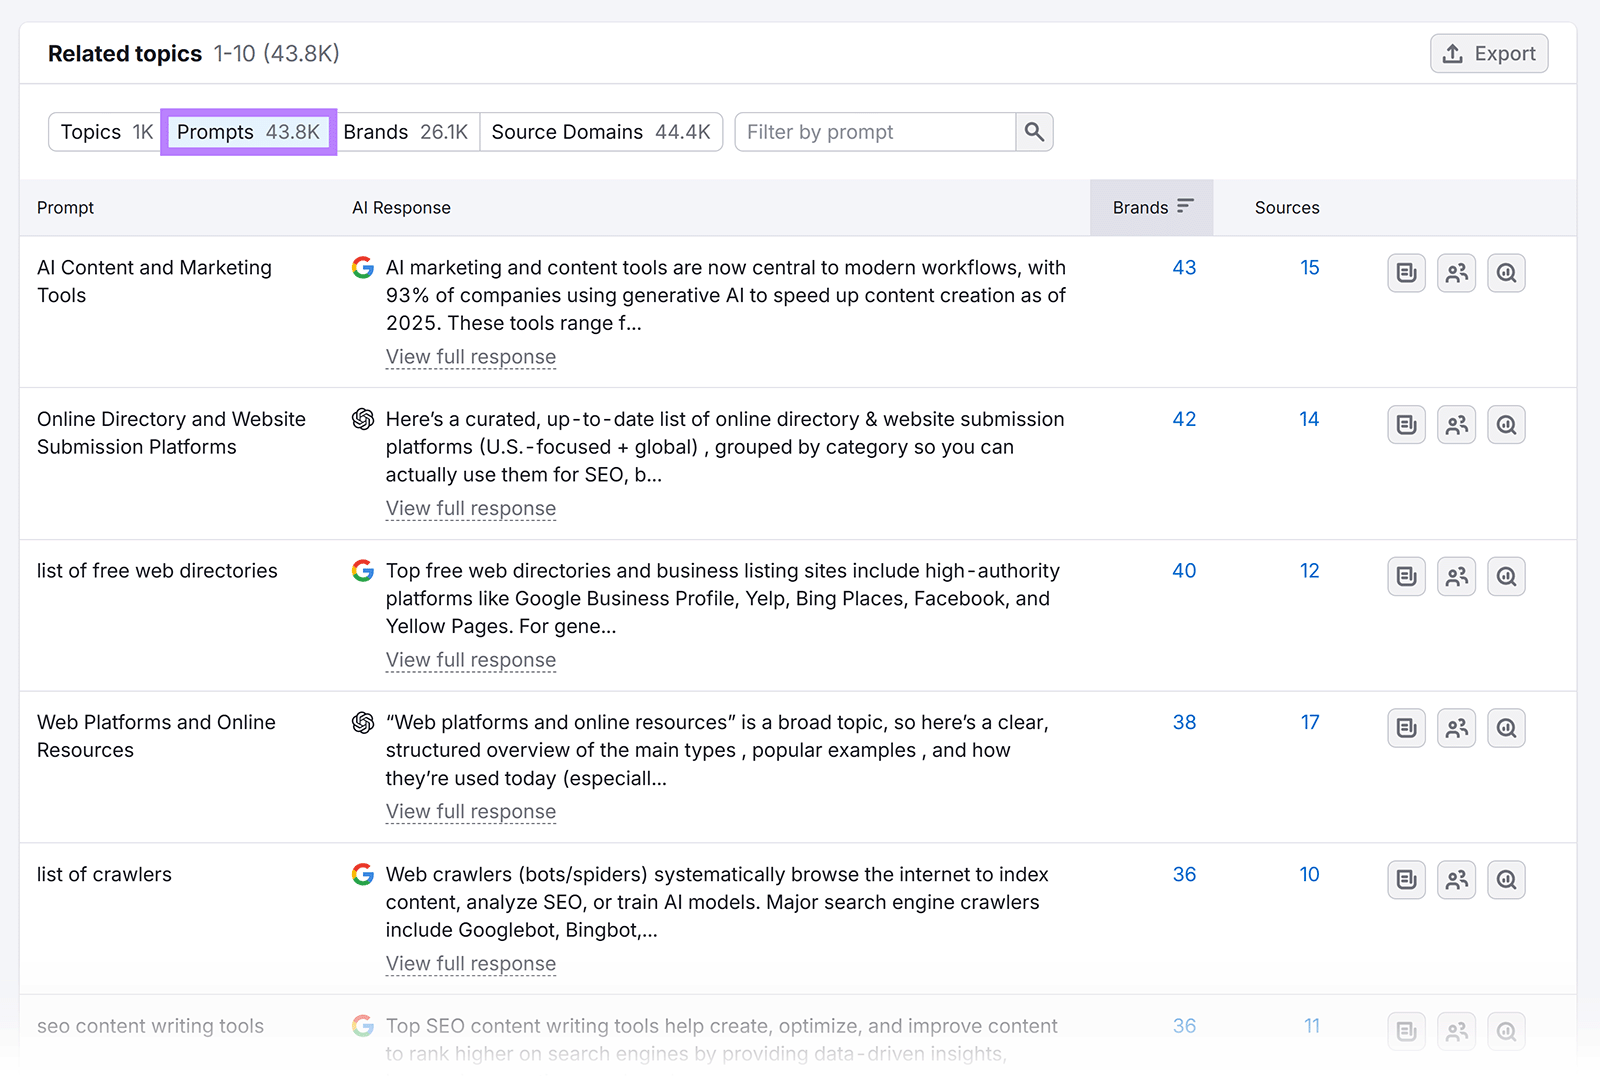Click the Prompt column header

coord(65,208)
